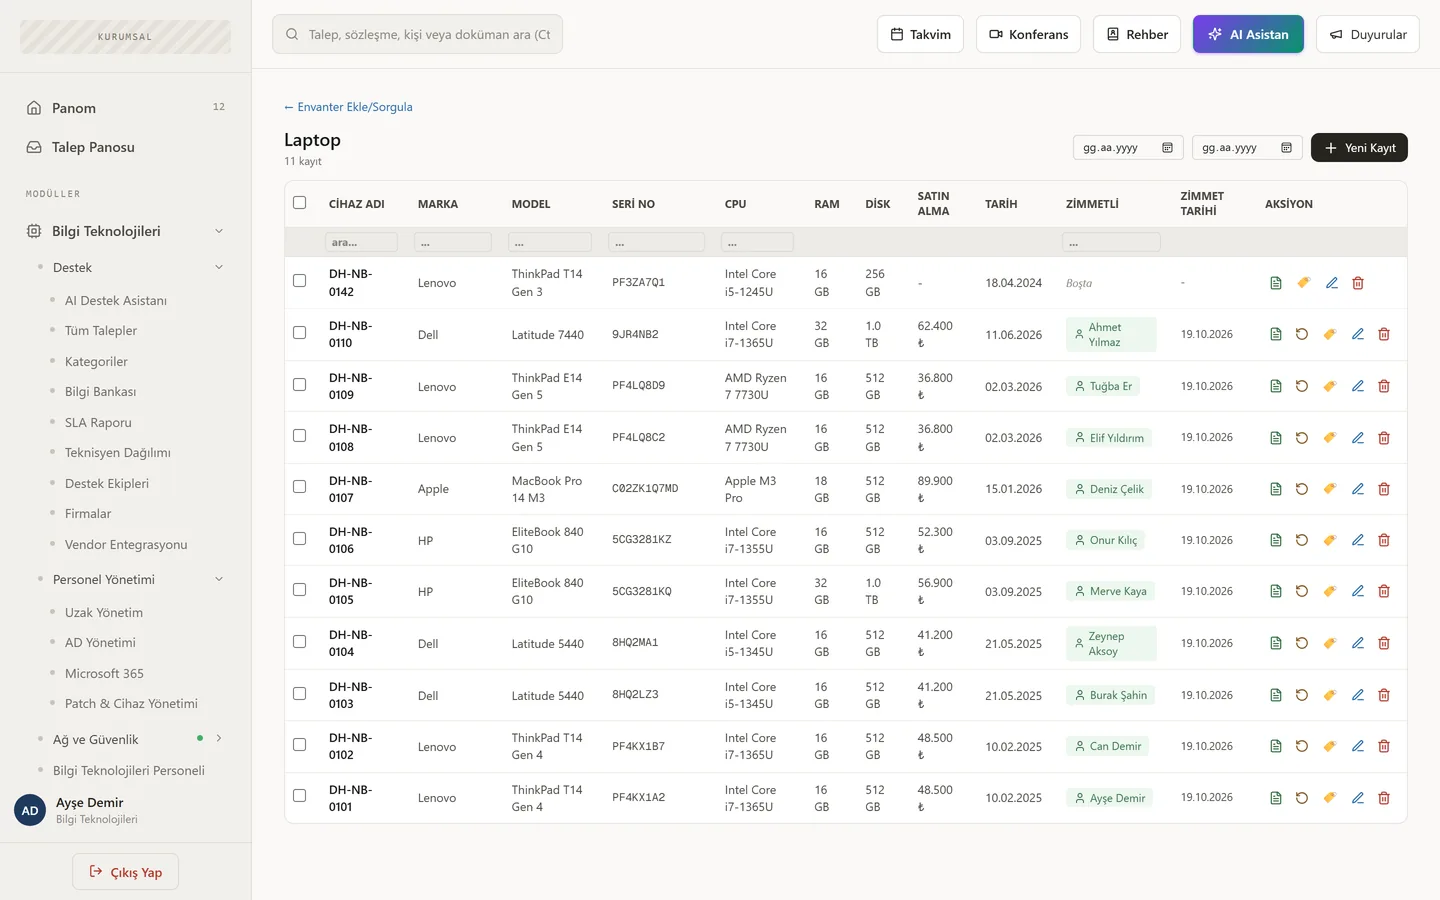Open the document icon for DH-NB-0142
This screenshot has width=1440, height=900.
(1276, 283)
